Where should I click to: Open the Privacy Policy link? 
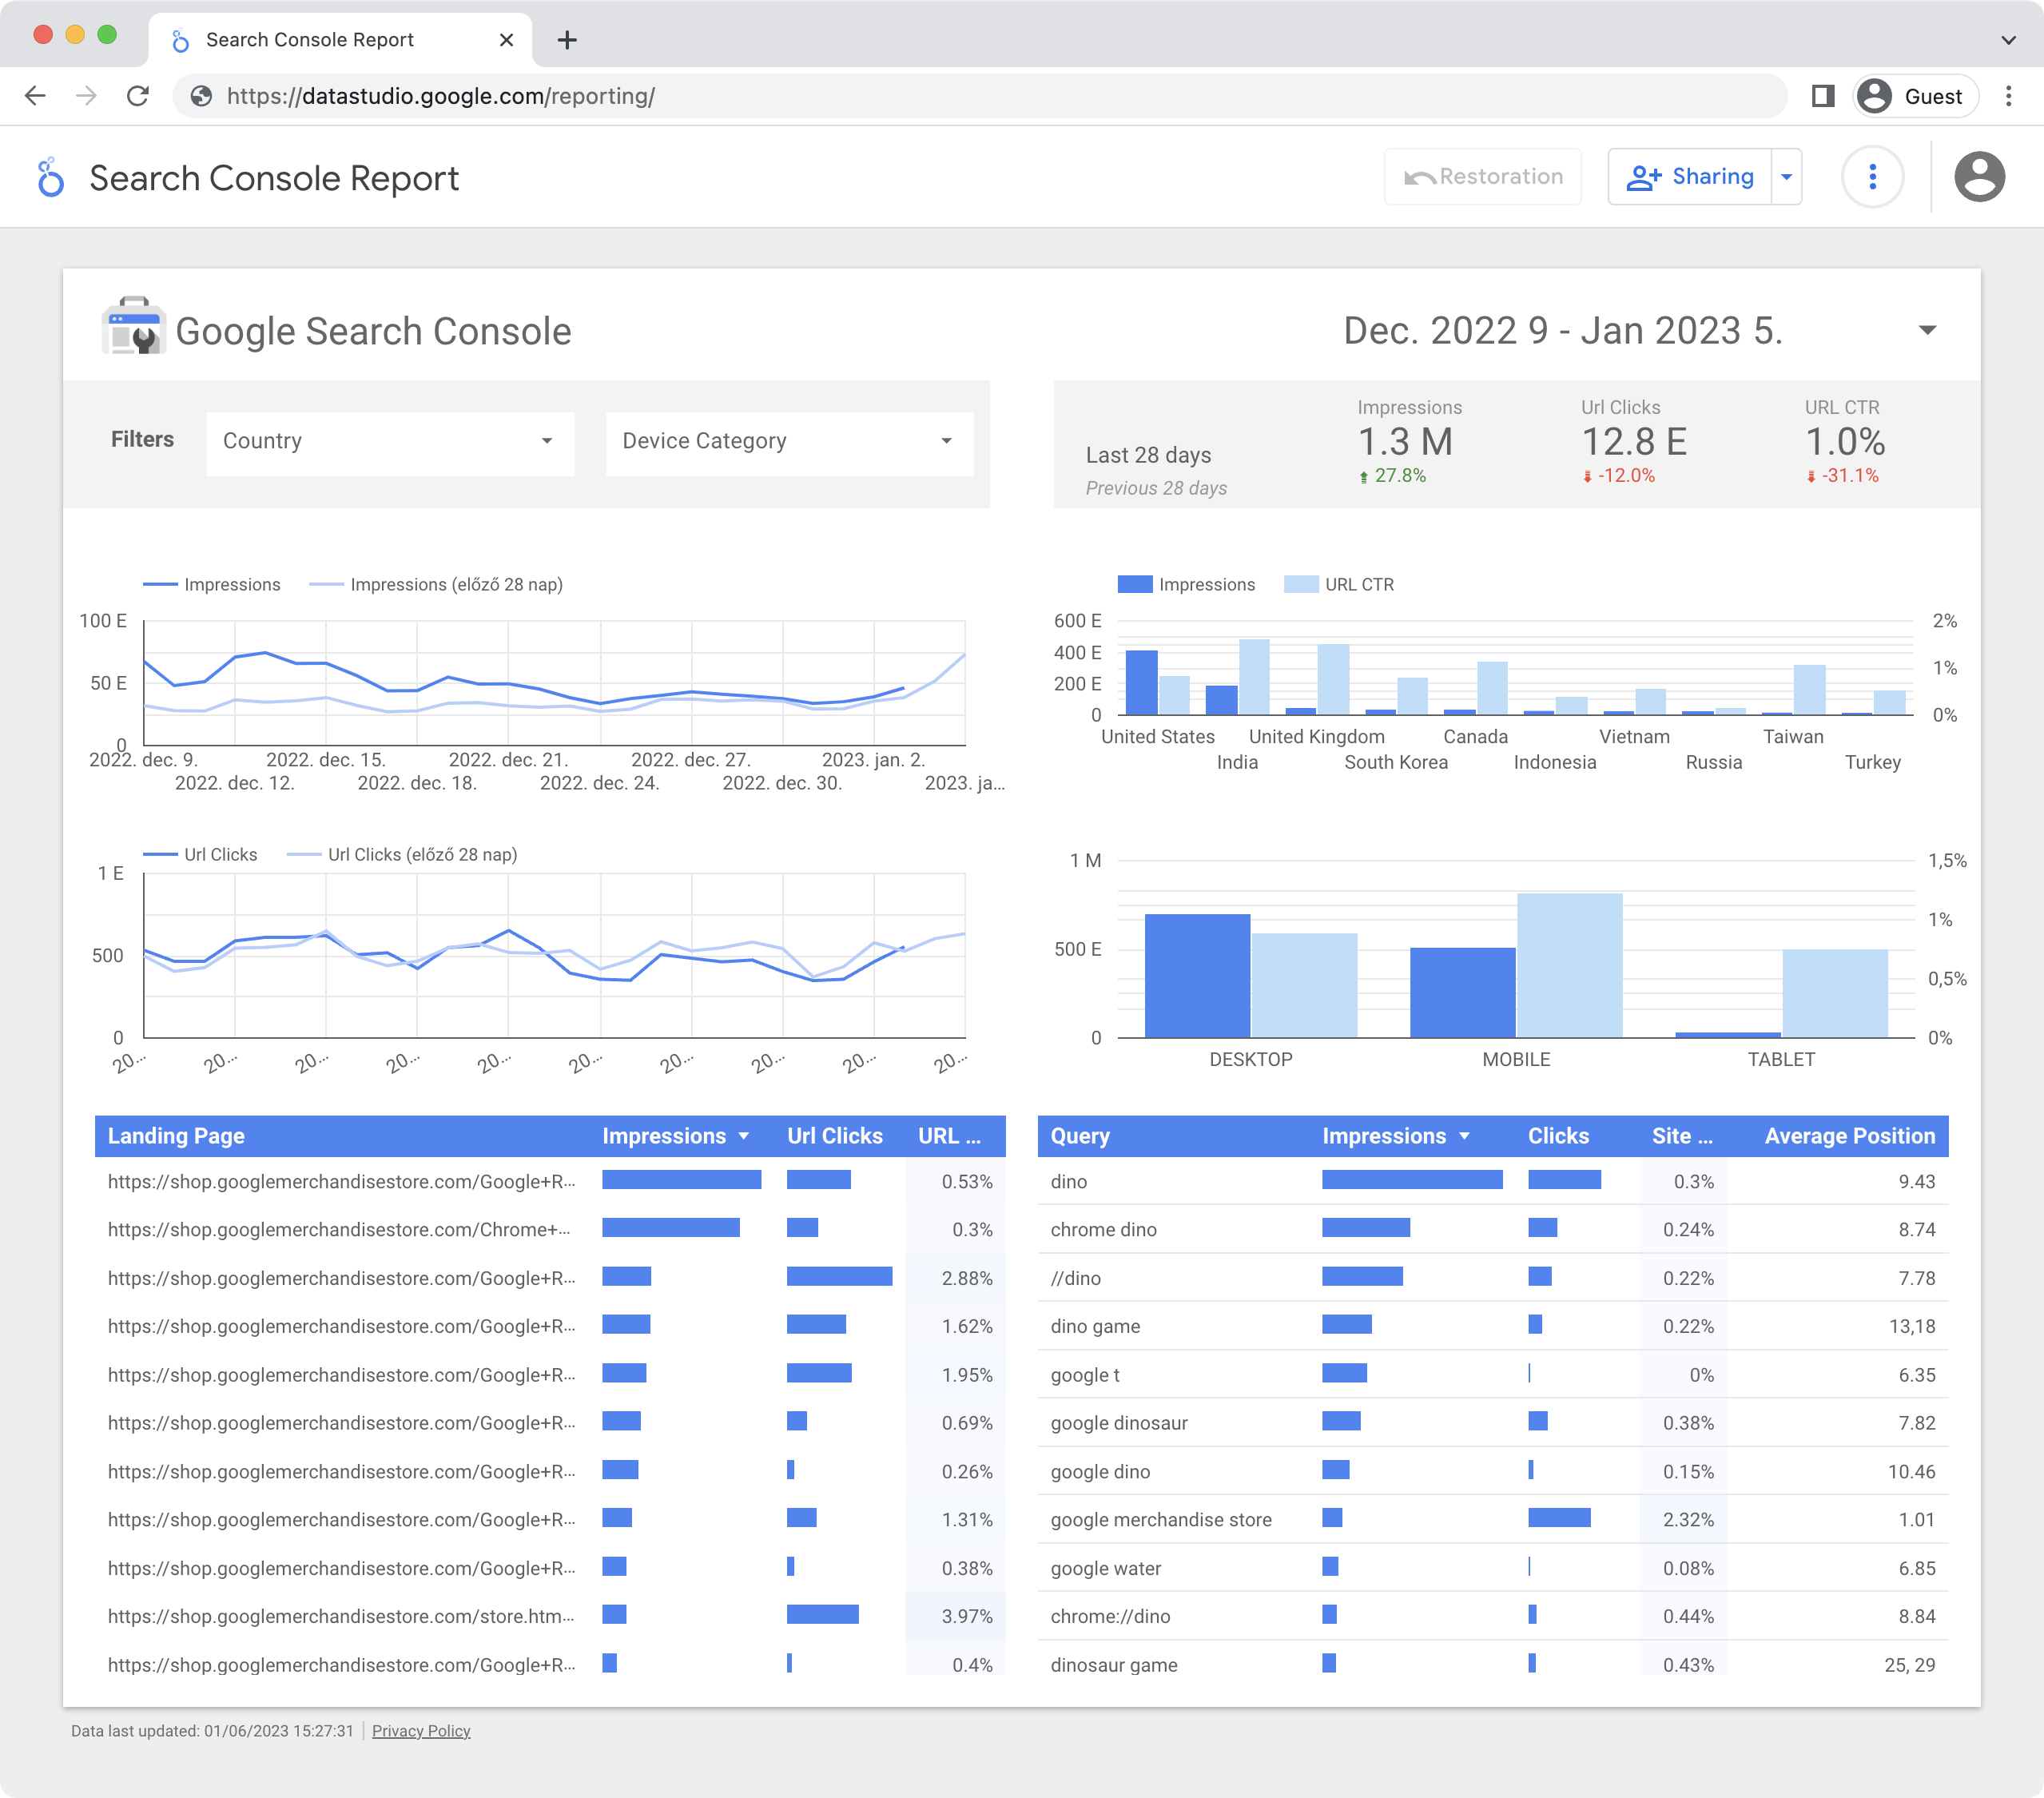tap(421, 1731)
